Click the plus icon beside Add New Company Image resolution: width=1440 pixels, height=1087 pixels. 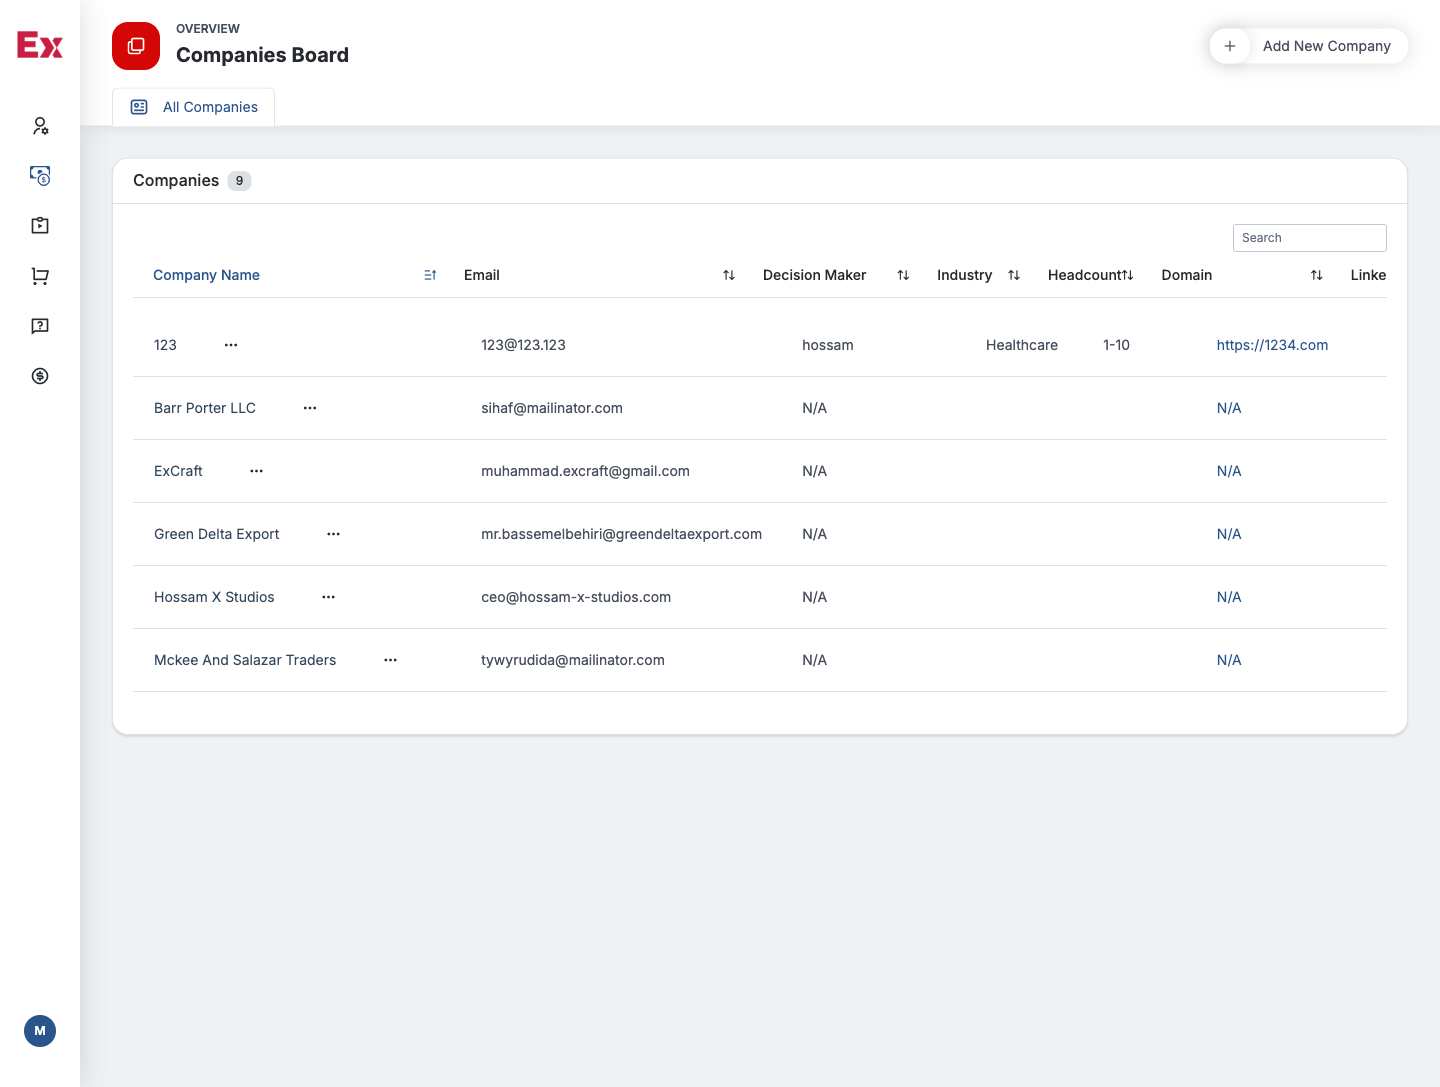click(x=1230, y=46)
